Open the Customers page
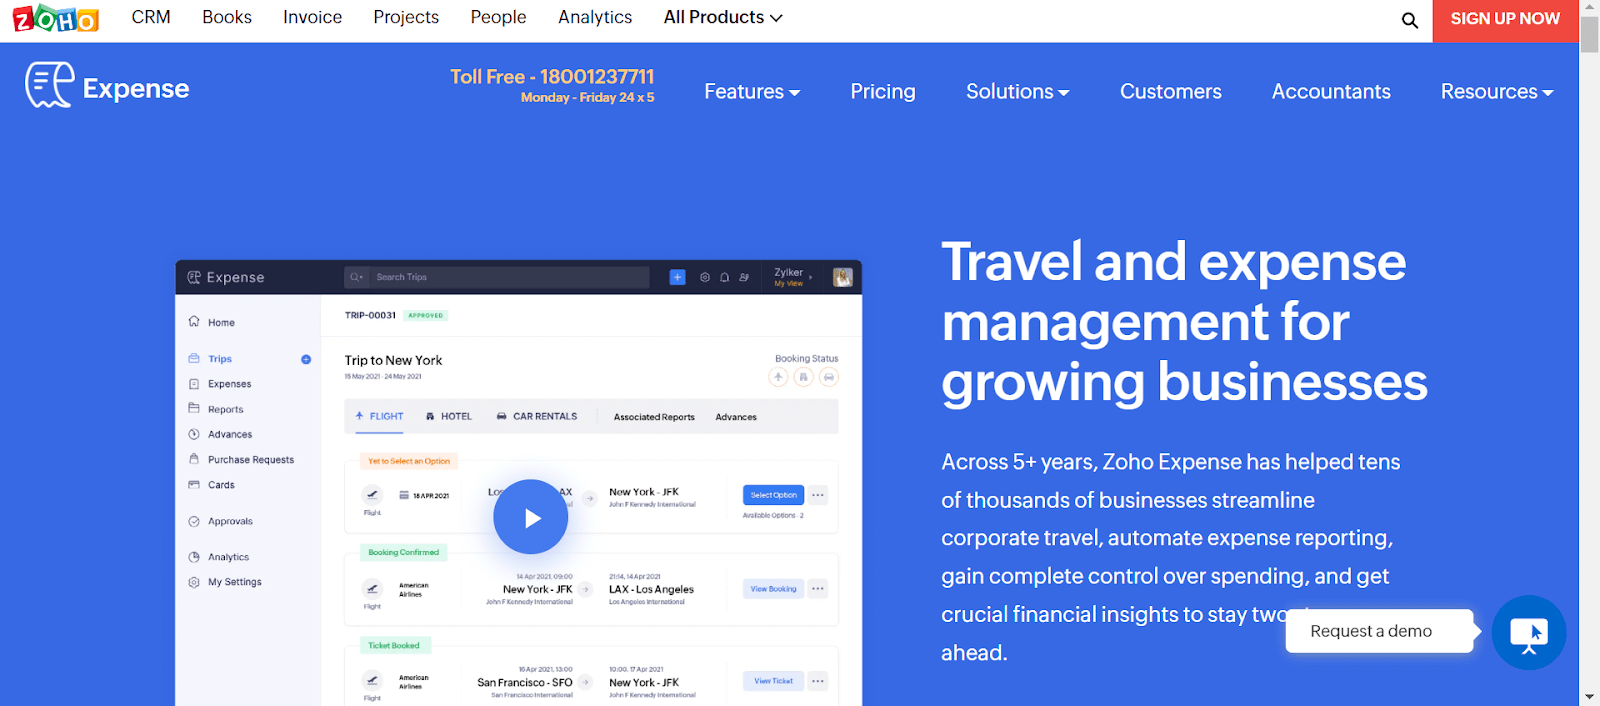1600x706 pixels. 1171,92
